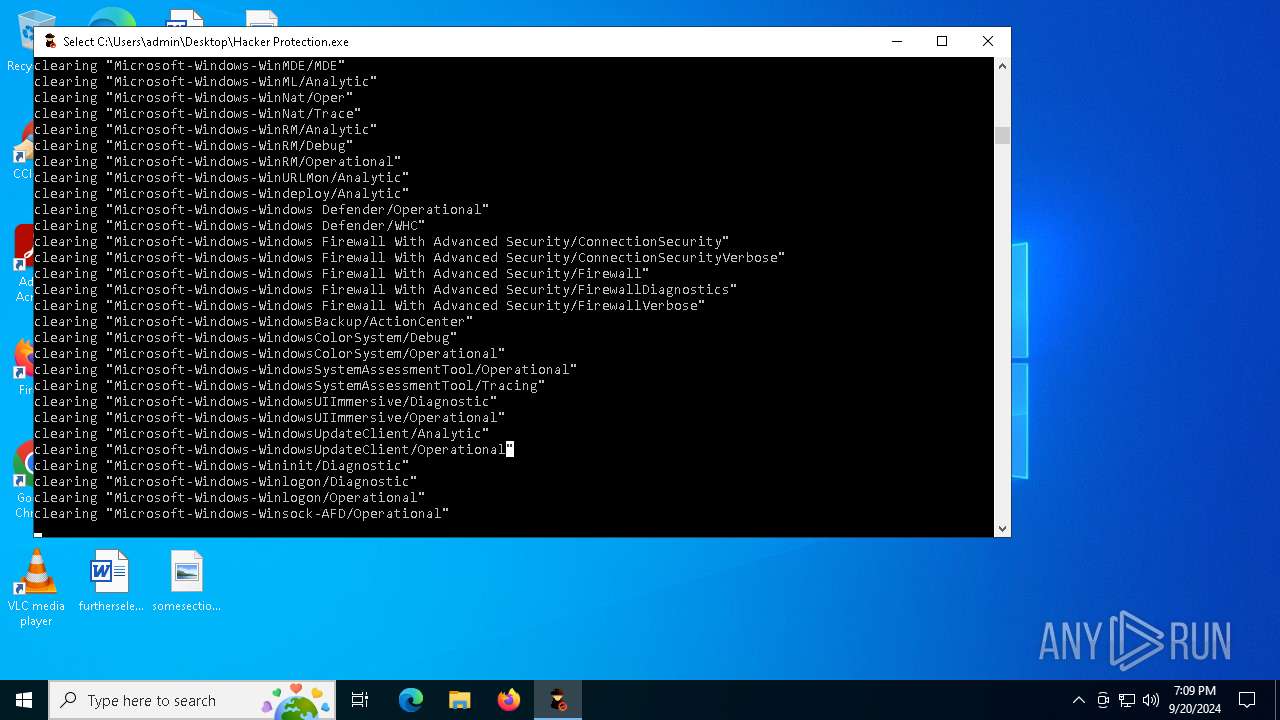1280x720 pixels.
Task: Click the "Microsoft-Windows-WinRM/Debug" line
Action: [194, 146]
